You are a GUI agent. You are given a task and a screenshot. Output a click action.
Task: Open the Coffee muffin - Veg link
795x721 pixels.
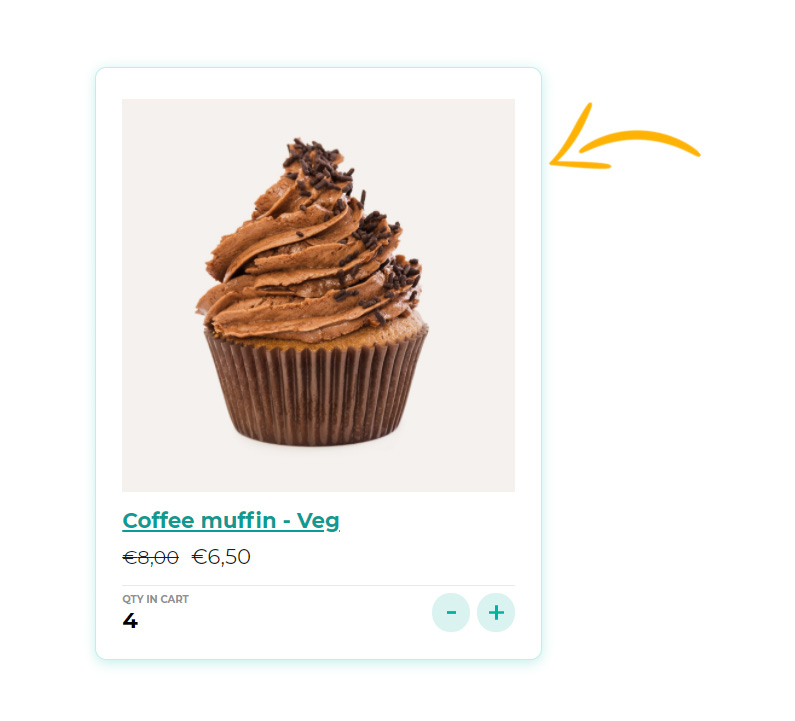click(231, 521)
